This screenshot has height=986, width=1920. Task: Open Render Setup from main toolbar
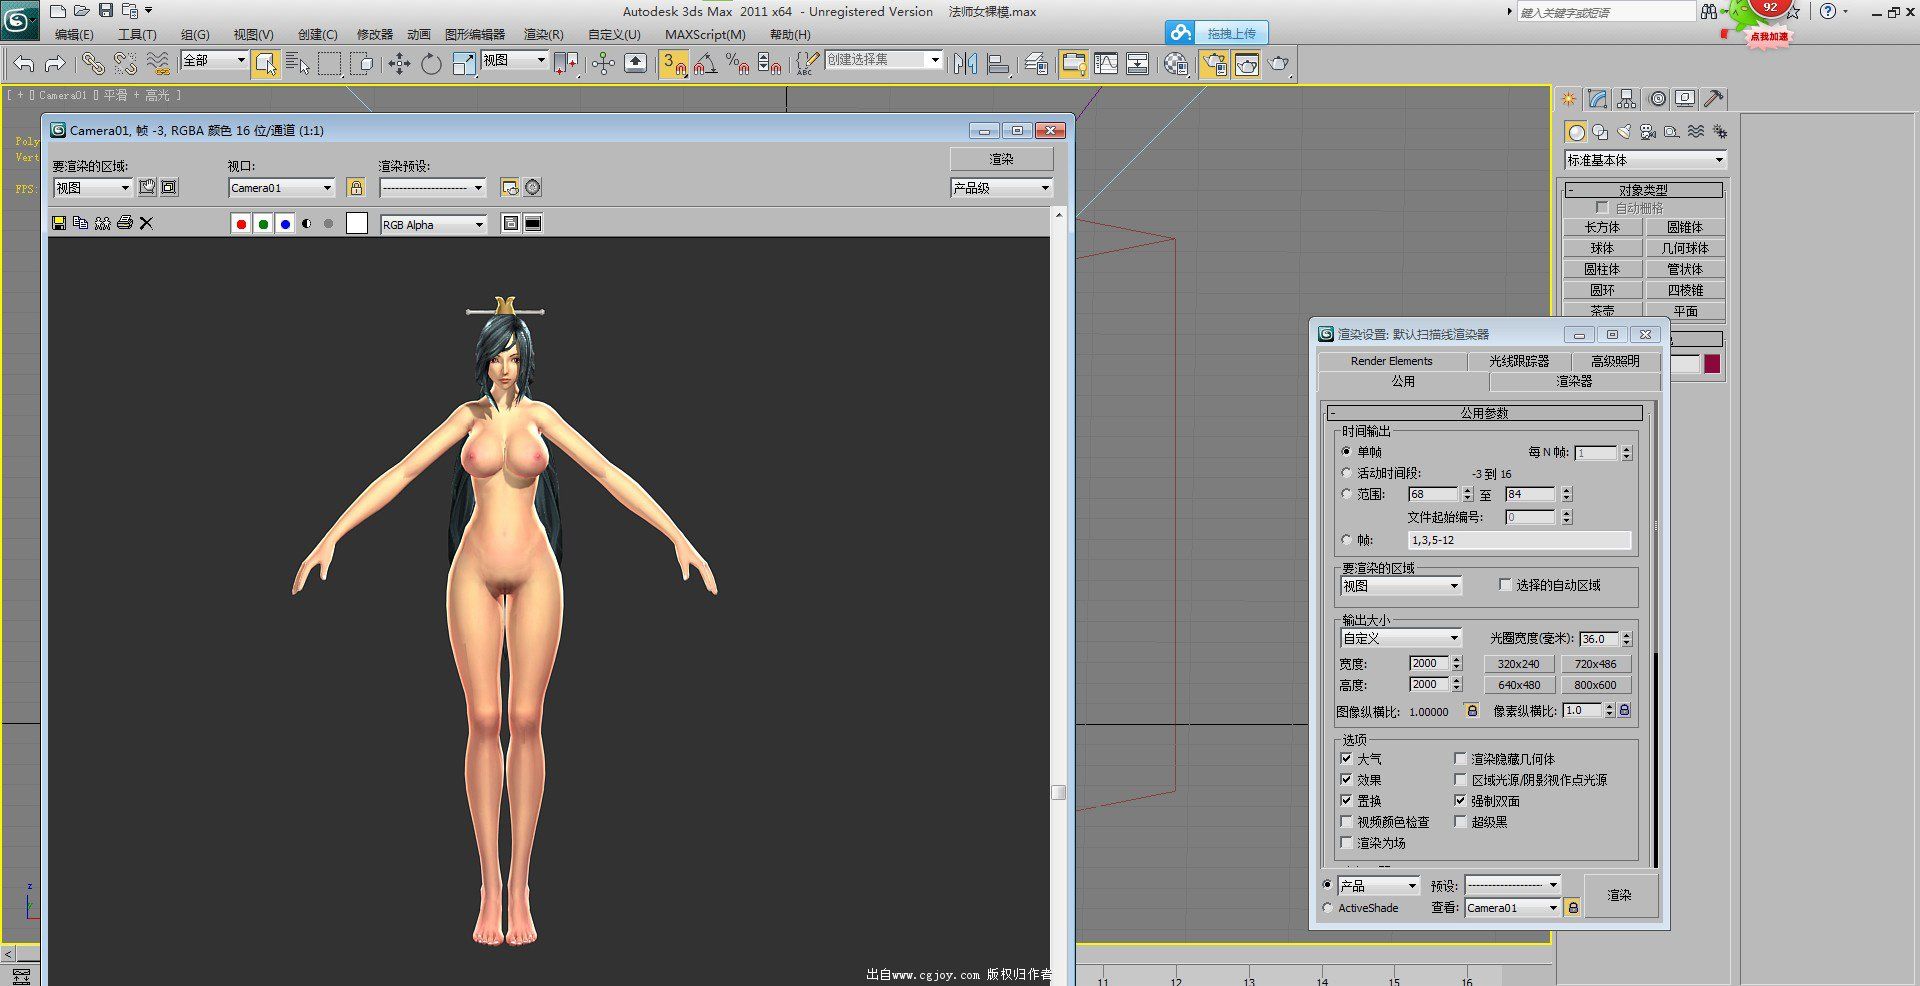[x=1215, y=64]
